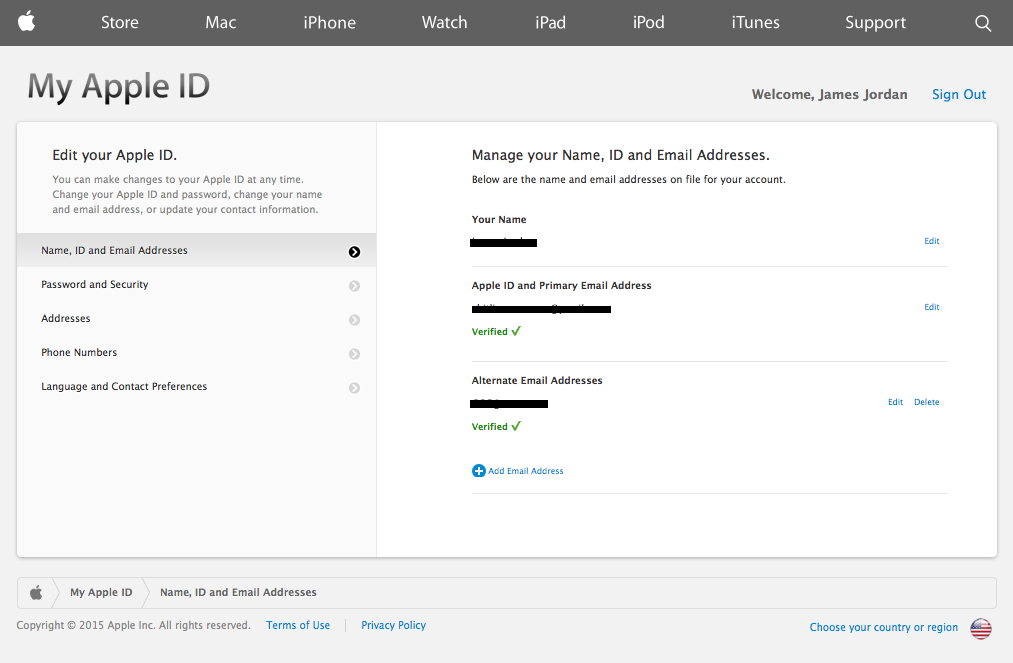Open iTunes in the navigation bar

pos(755,23)
